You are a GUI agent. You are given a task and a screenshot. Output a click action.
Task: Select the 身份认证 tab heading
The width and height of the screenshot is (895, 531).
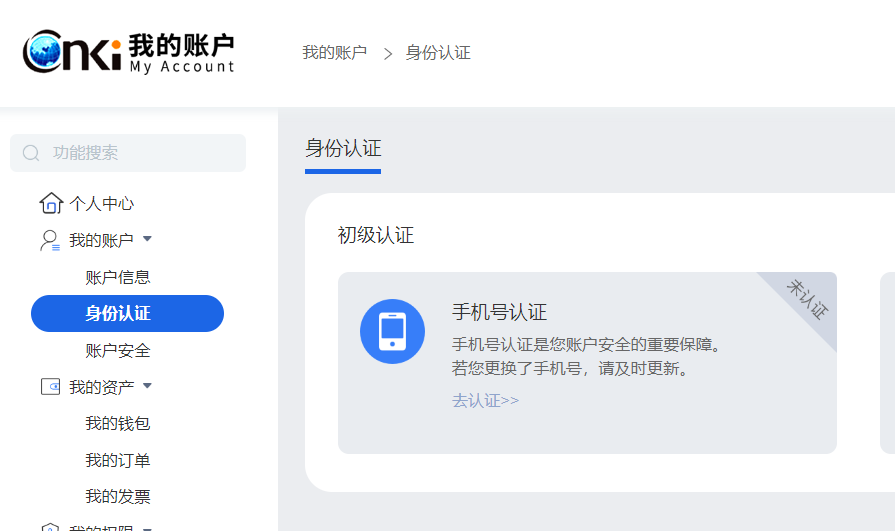[x=343, y=149]
